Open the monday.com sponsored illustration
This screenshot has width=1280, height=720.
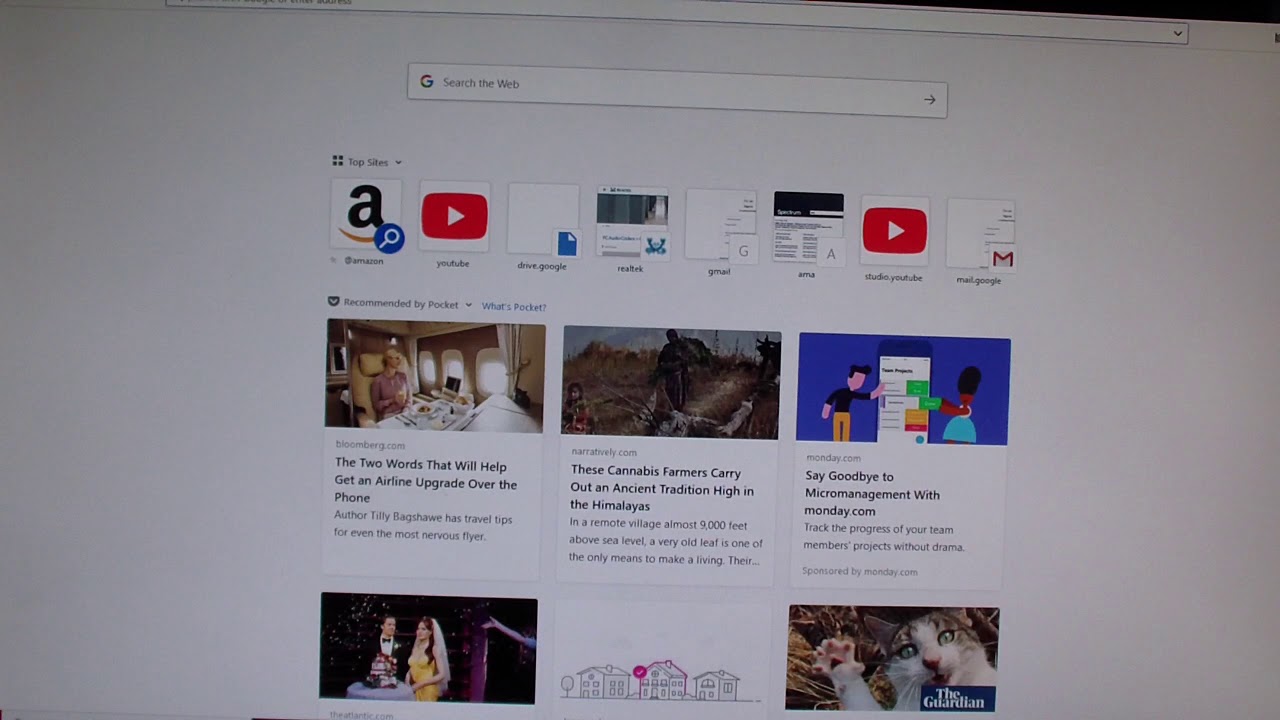click(x=903, y=390)
